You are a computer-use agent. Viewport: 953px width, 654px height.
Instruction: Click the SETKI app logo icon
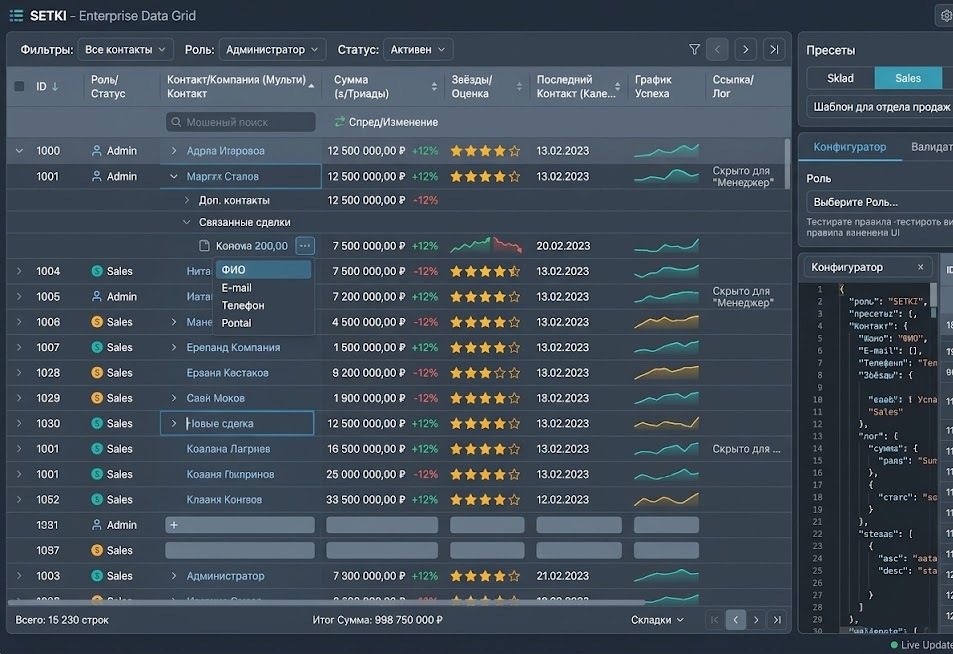coord(15,15)
